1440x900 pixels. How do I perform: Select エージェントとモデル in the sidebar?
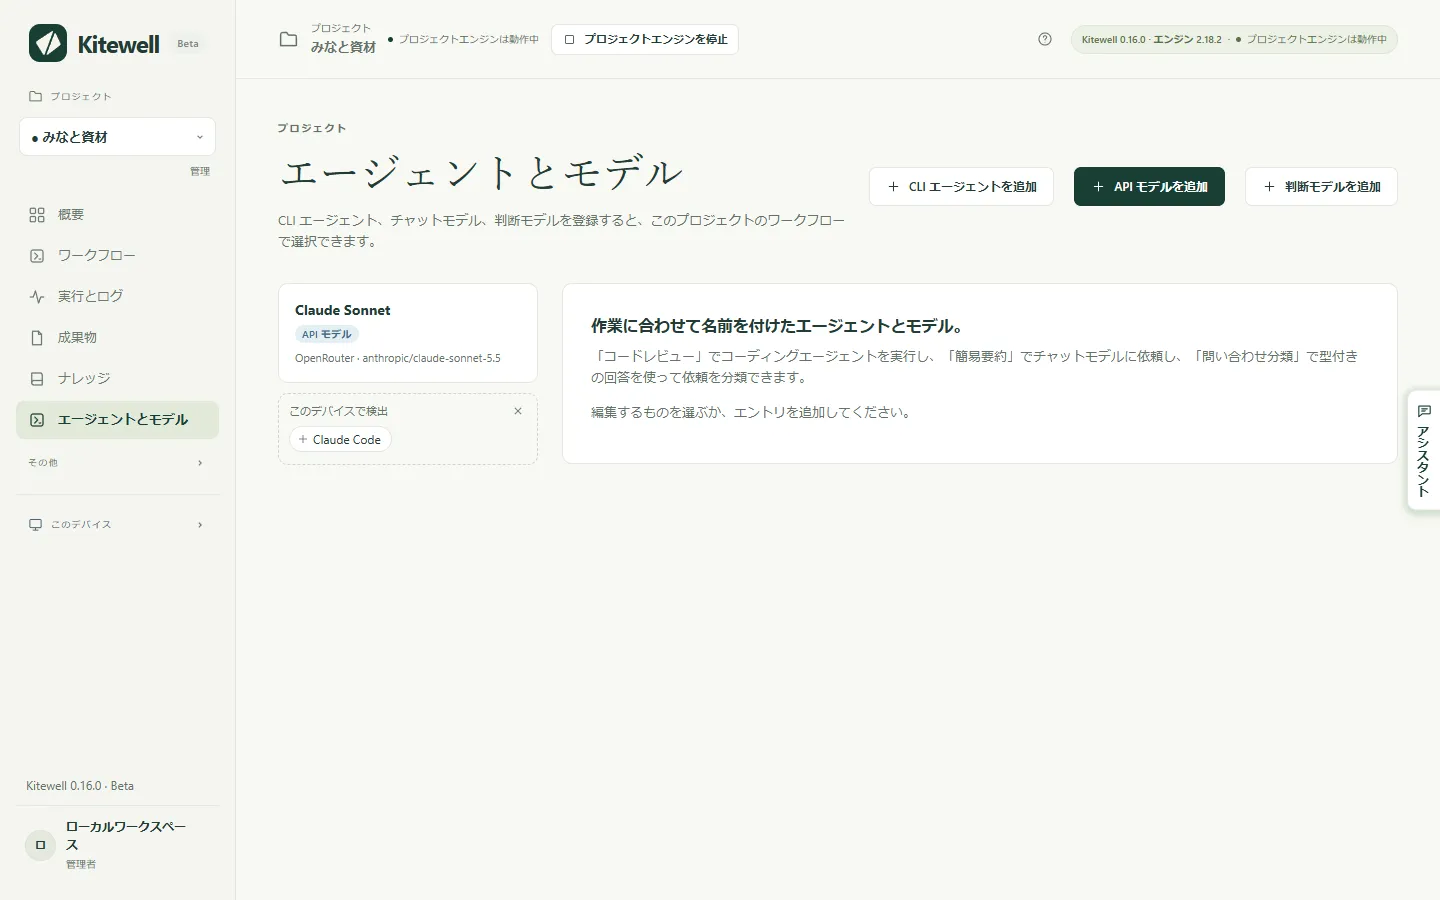(117, 420)
